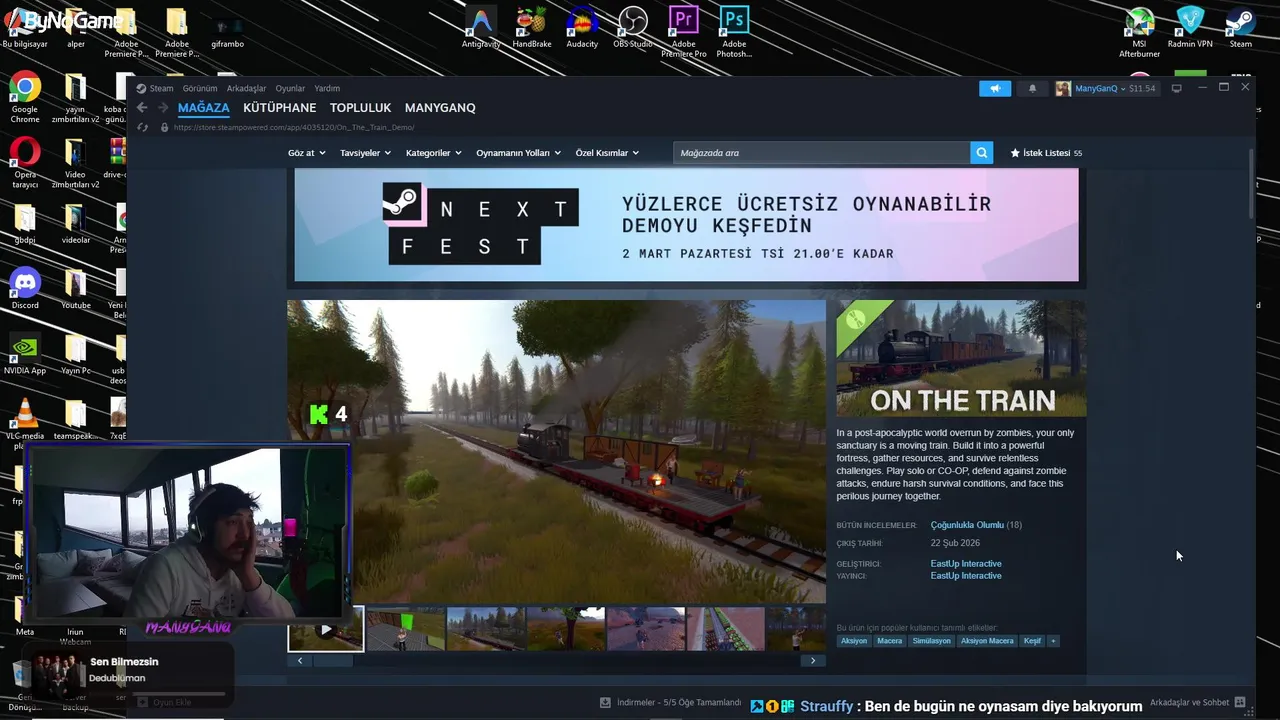Open OBS Studio desktop shortcut
Image resolution: width=1280 pixels, height=720 pixels.
pos(633,27)
